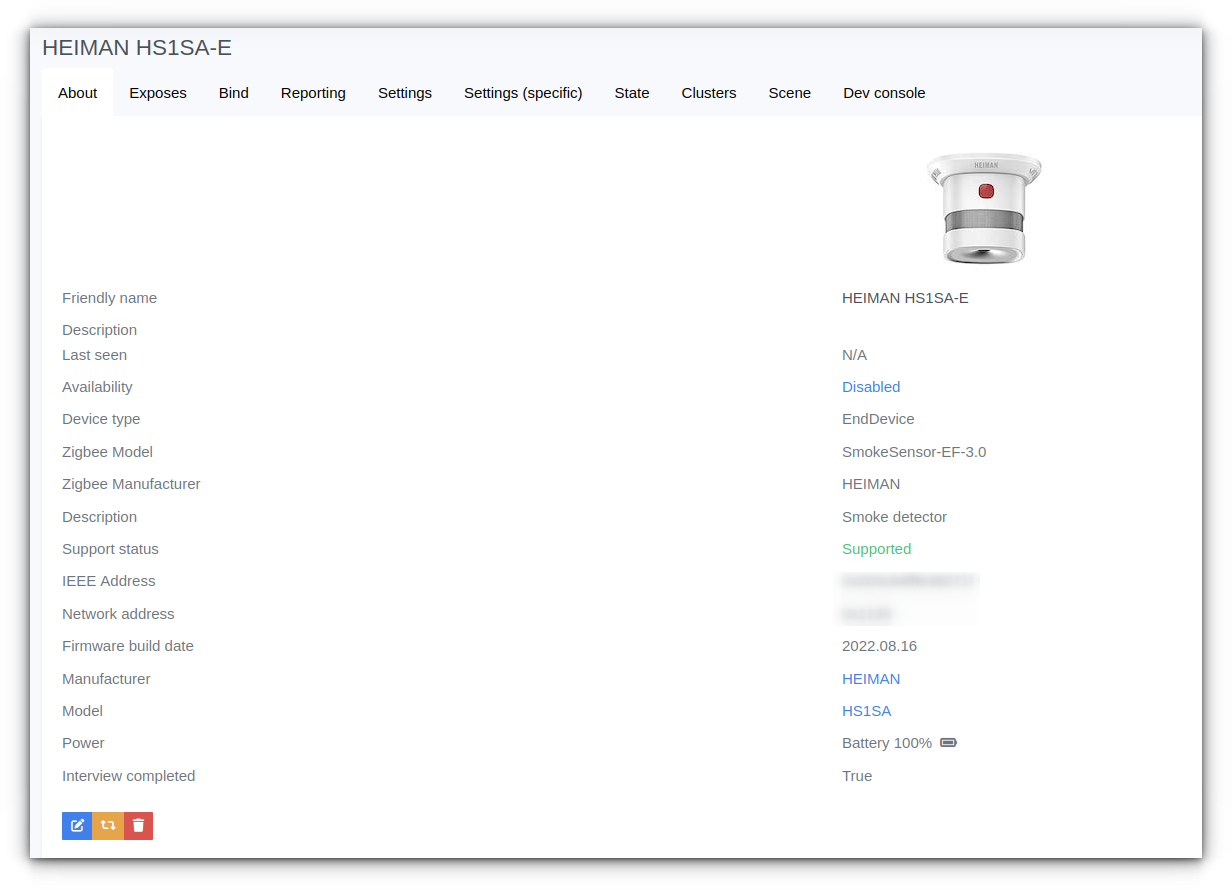Click the red trash delete icon button
The width and height of the screenshot is (1232, 890).
click(138, 826)
